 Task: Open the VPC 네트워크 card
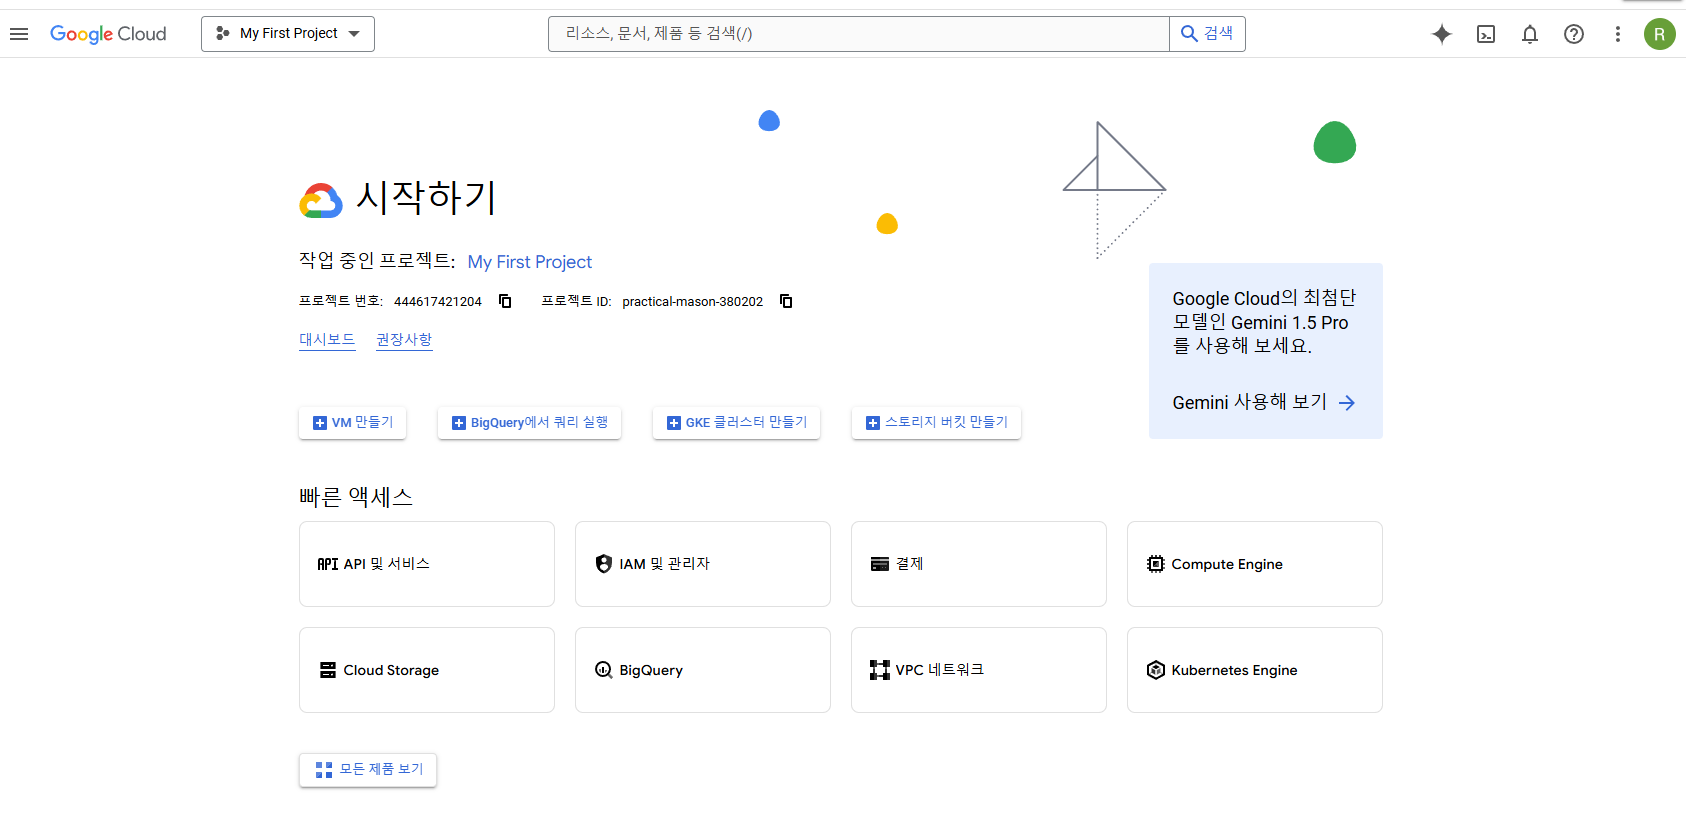click(x=979, y=670)
